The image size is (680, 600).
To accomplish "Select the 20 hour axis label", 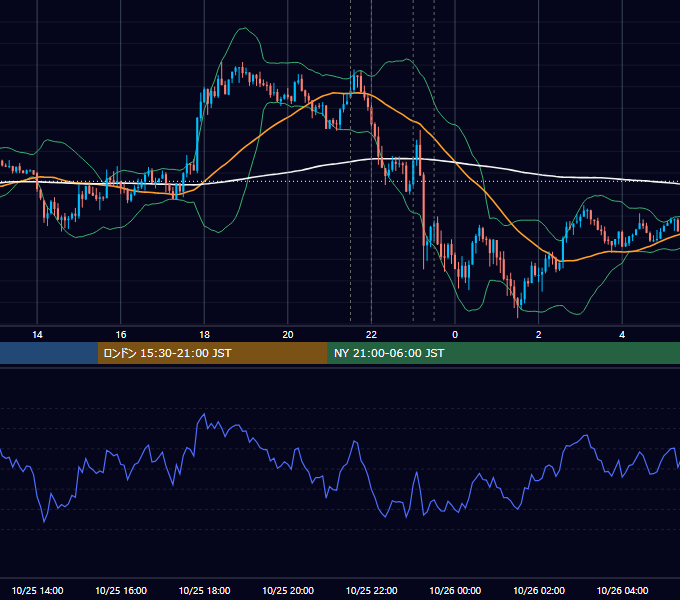I will coord(288,335).
